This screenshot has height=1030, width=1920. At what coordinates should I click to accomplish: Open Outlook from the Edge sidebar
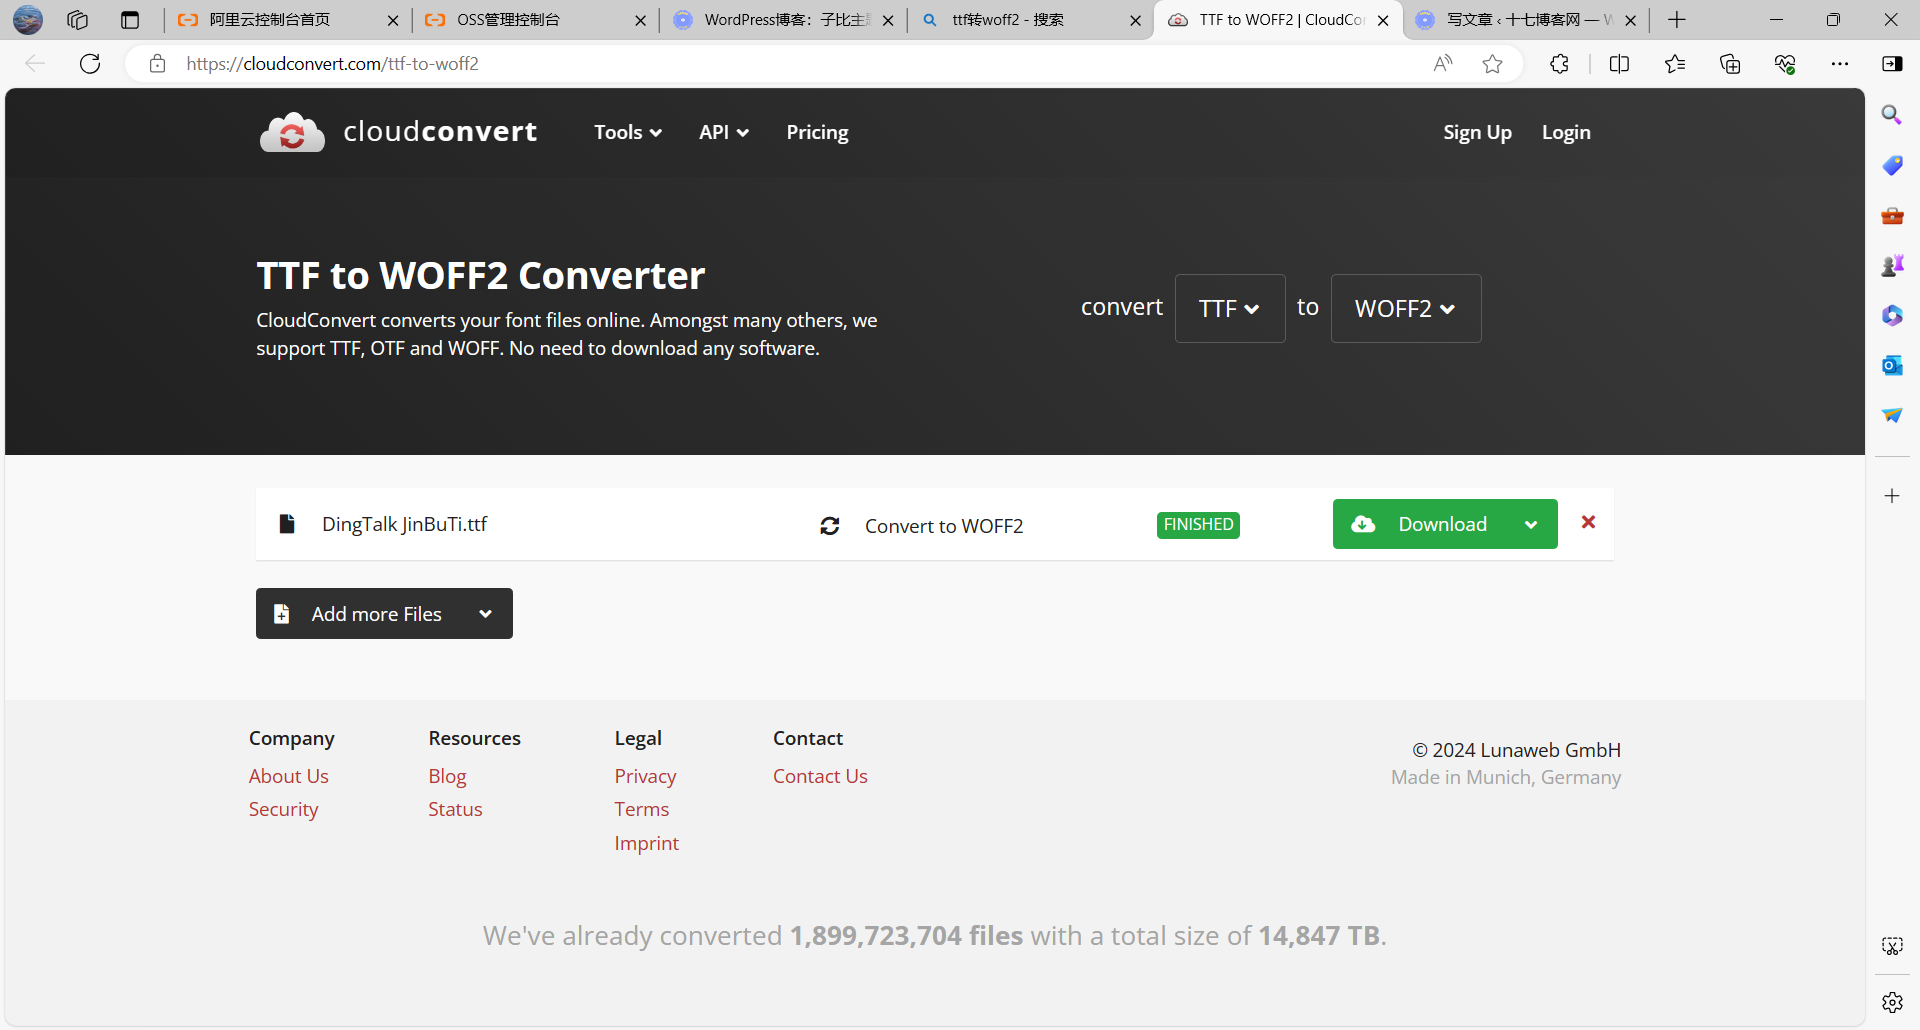1891,365
